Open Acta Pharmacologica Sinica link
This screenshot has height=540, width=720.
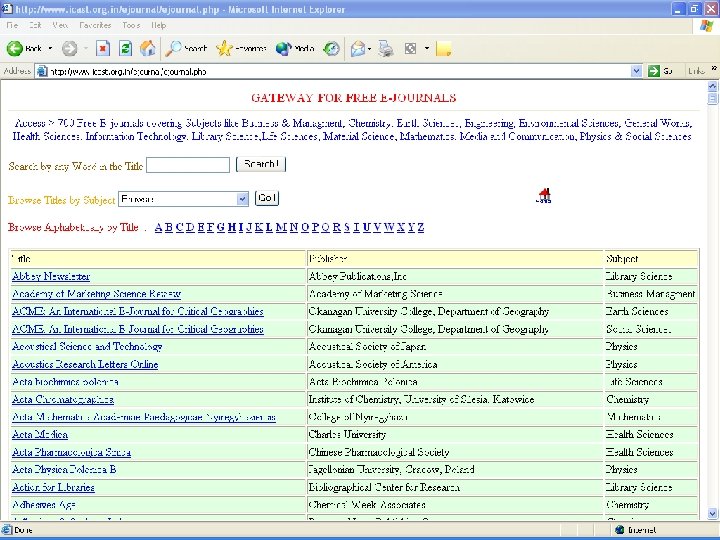[x=72, y=452]
